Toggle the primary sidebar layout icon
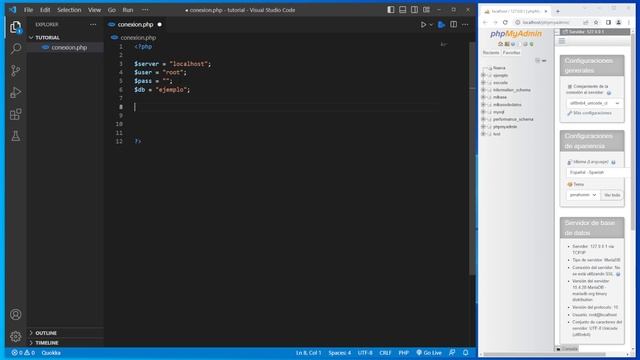 (x=391, y=10)
